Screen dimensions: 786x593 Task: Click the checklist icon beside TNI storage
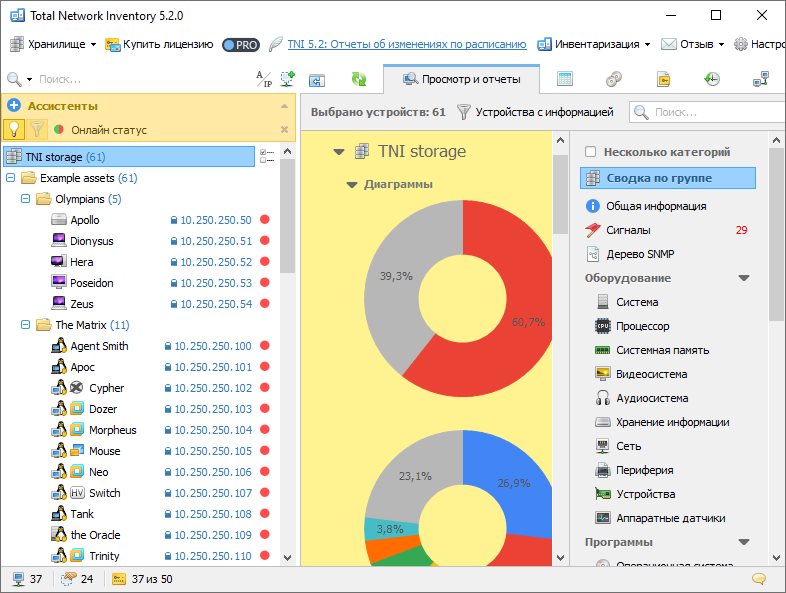tap(267, 156)
